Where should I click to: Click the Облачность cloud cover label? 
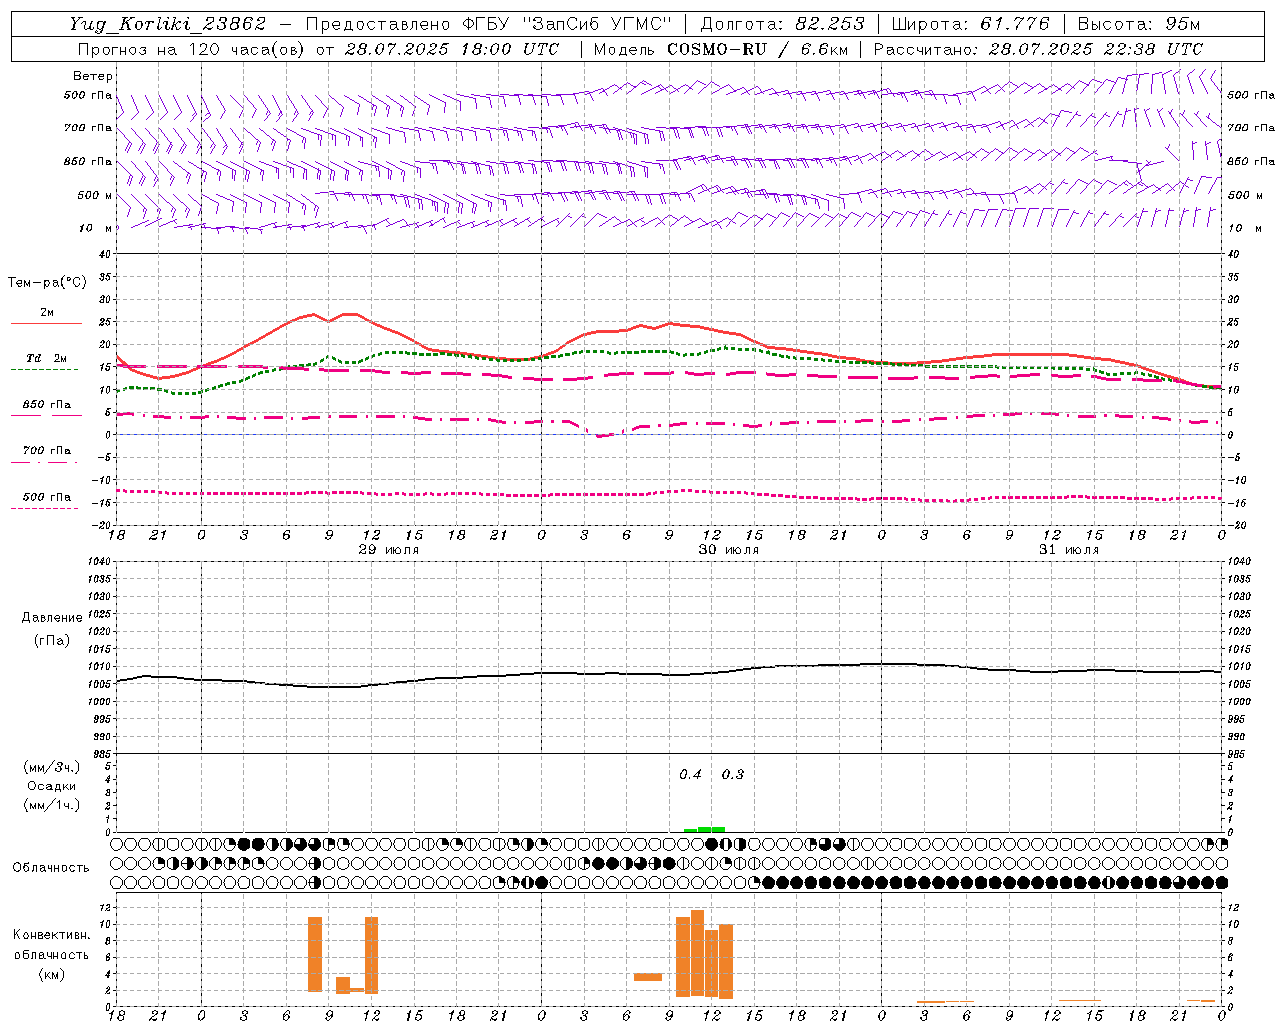[x=51, y=868]
